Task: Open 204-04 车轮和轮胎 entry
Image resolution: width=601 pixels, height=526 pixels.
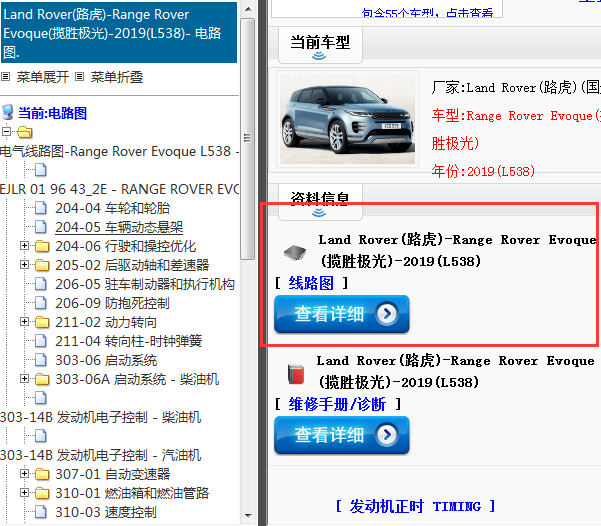Action: [112, 208]
